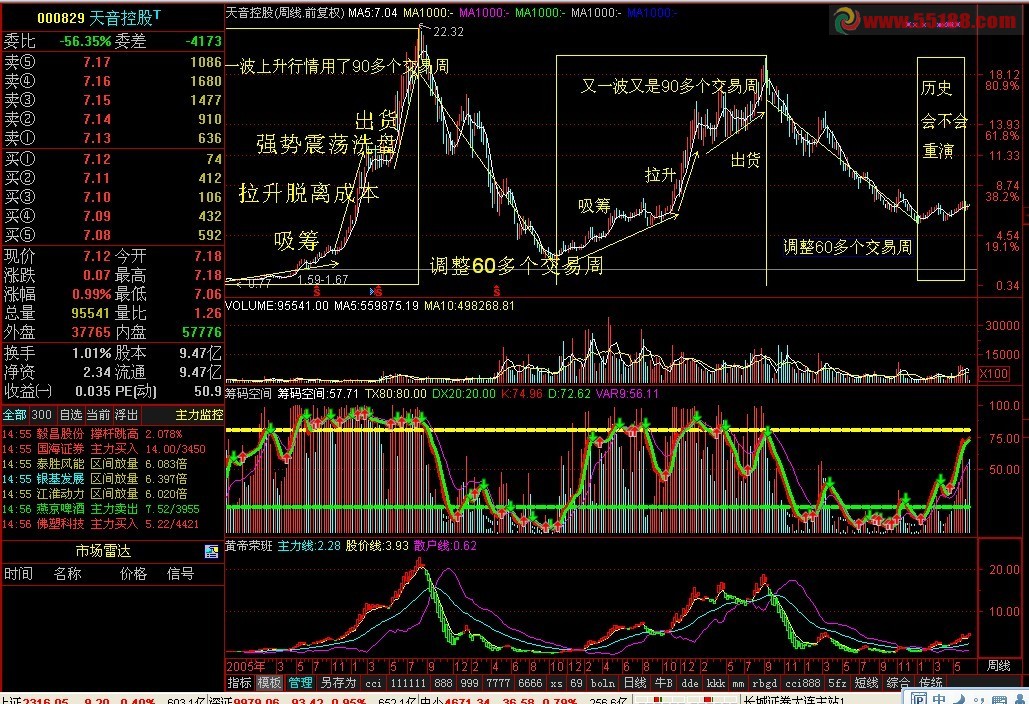Click 另存为 to save the layout
The width and height of the screenshot is (1029, 704).
click(337, 681)
